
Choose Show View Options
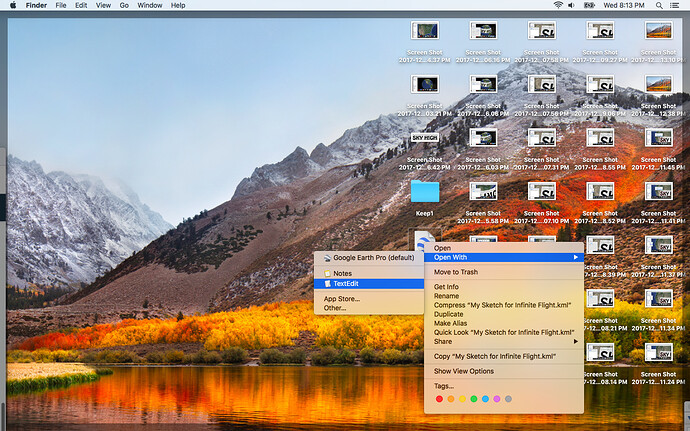[x=504, y=371]
